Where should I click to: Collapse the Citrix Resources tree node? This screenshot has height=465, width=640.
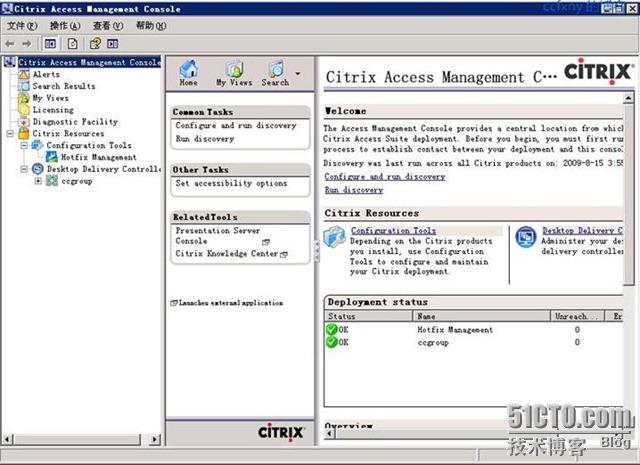point(10,133)
